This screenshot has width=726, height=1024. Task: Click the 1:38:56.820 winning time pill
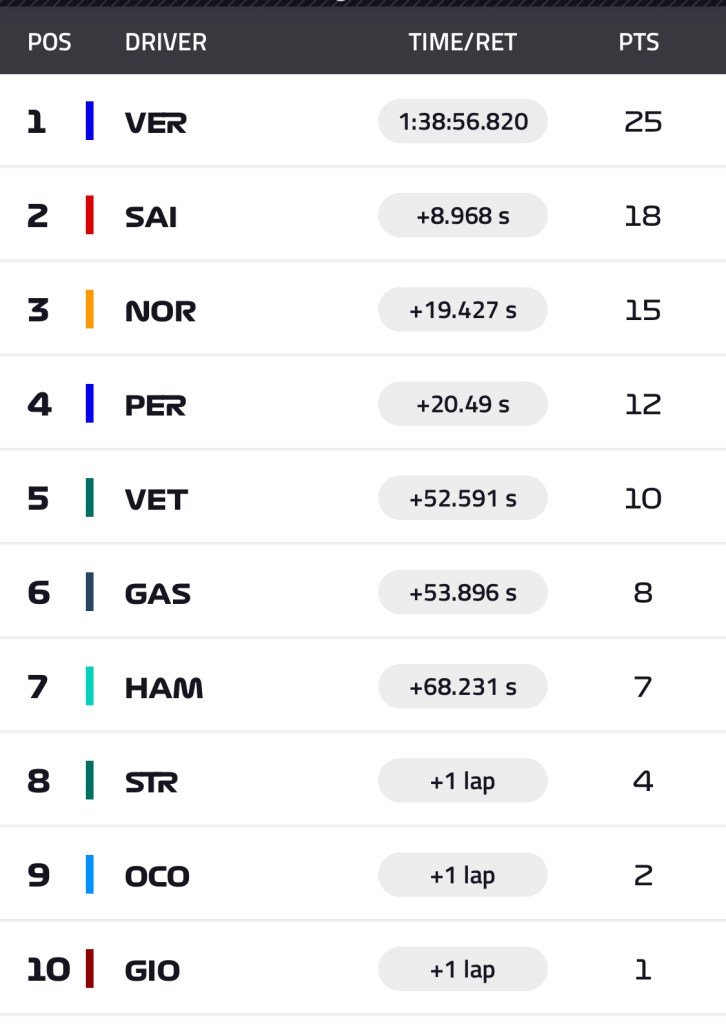463,121
